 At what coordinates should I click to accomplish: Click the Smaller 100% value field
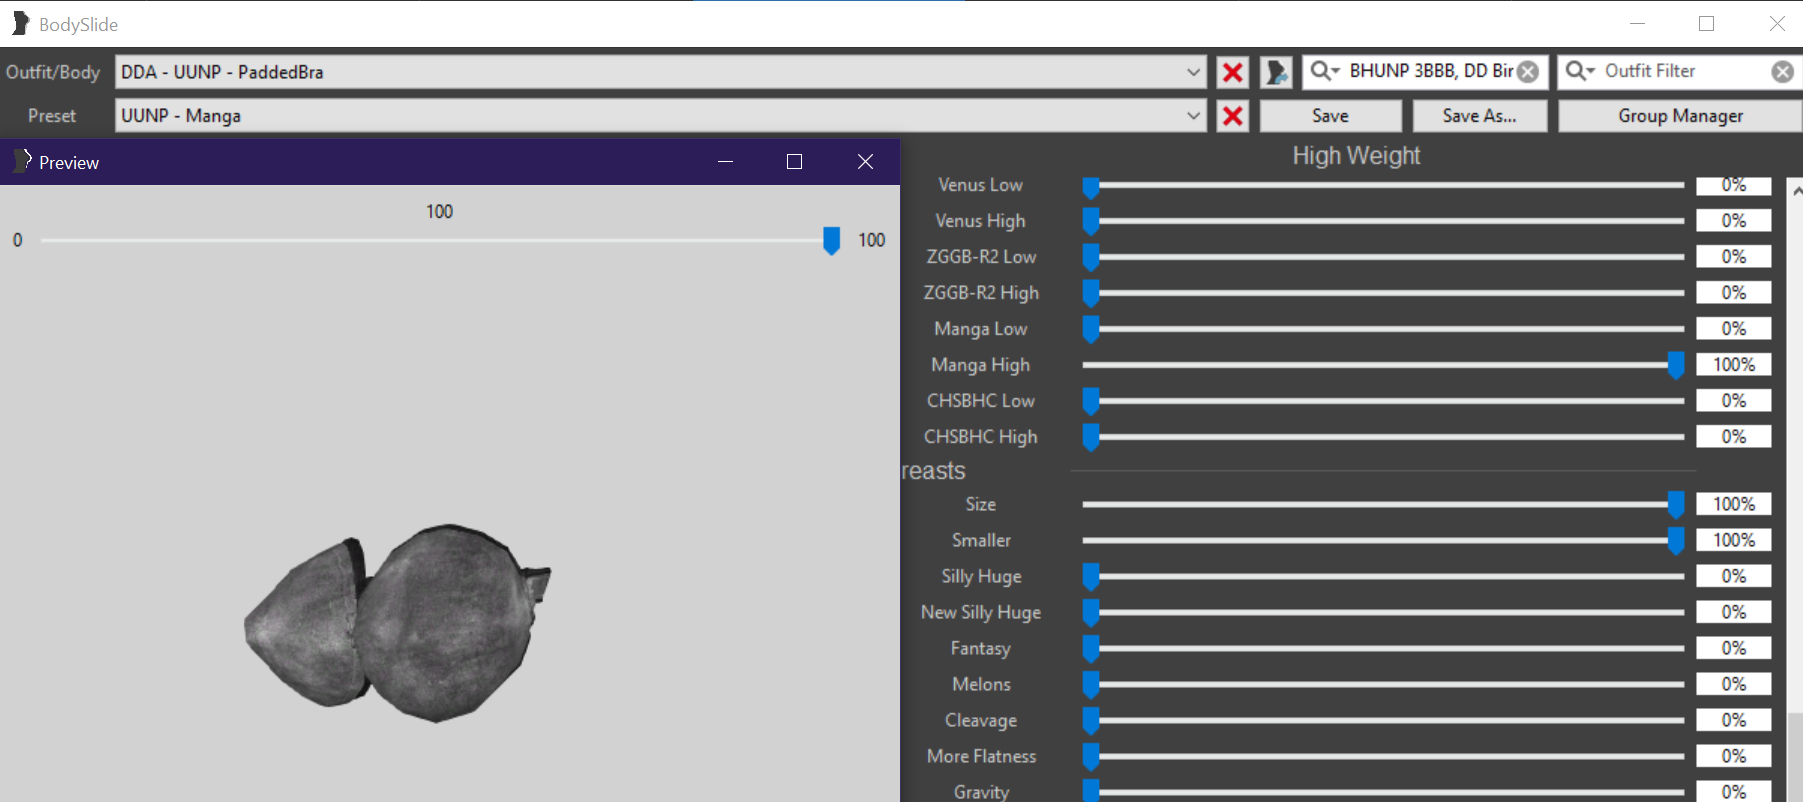click(x=1734, y=540)
